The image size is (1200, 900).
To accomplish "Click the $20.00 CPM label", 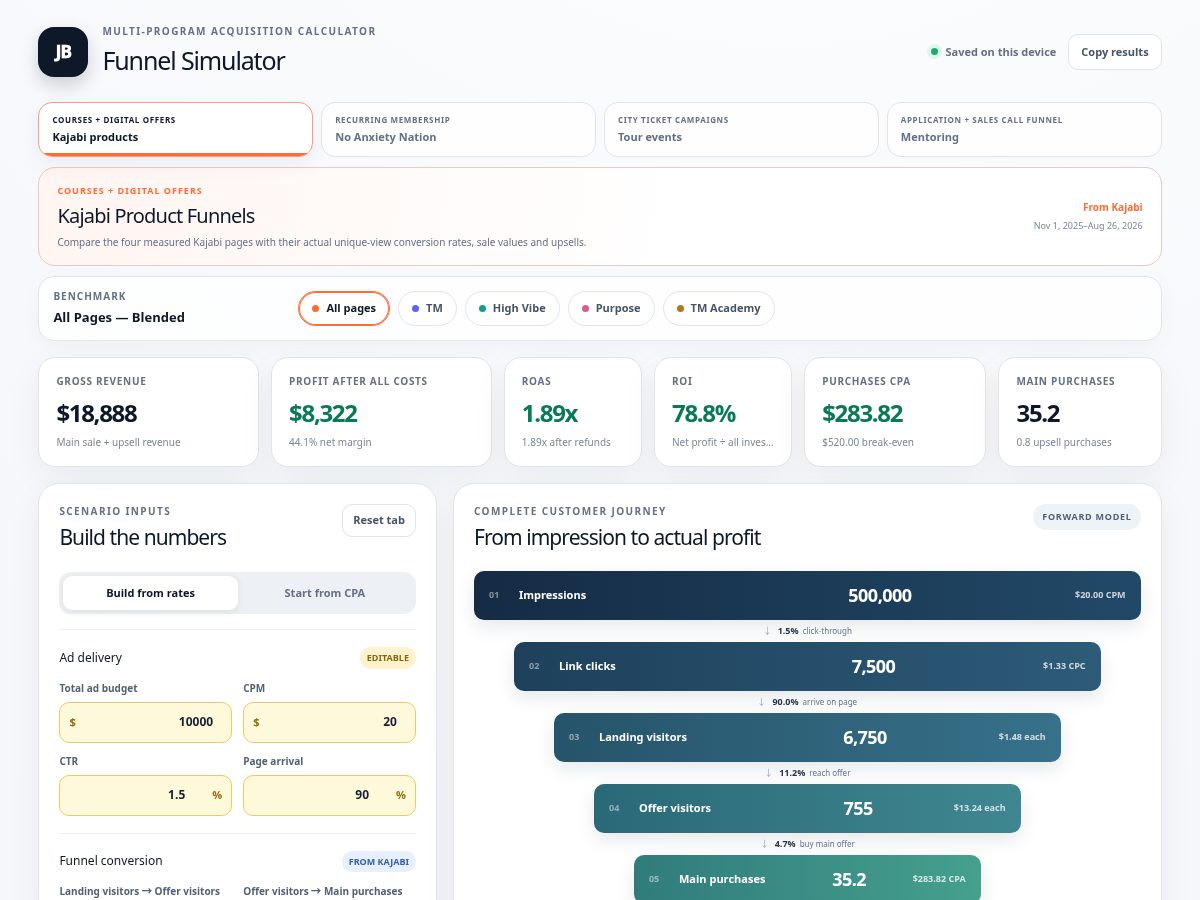I will click(x=1100, y=595).
